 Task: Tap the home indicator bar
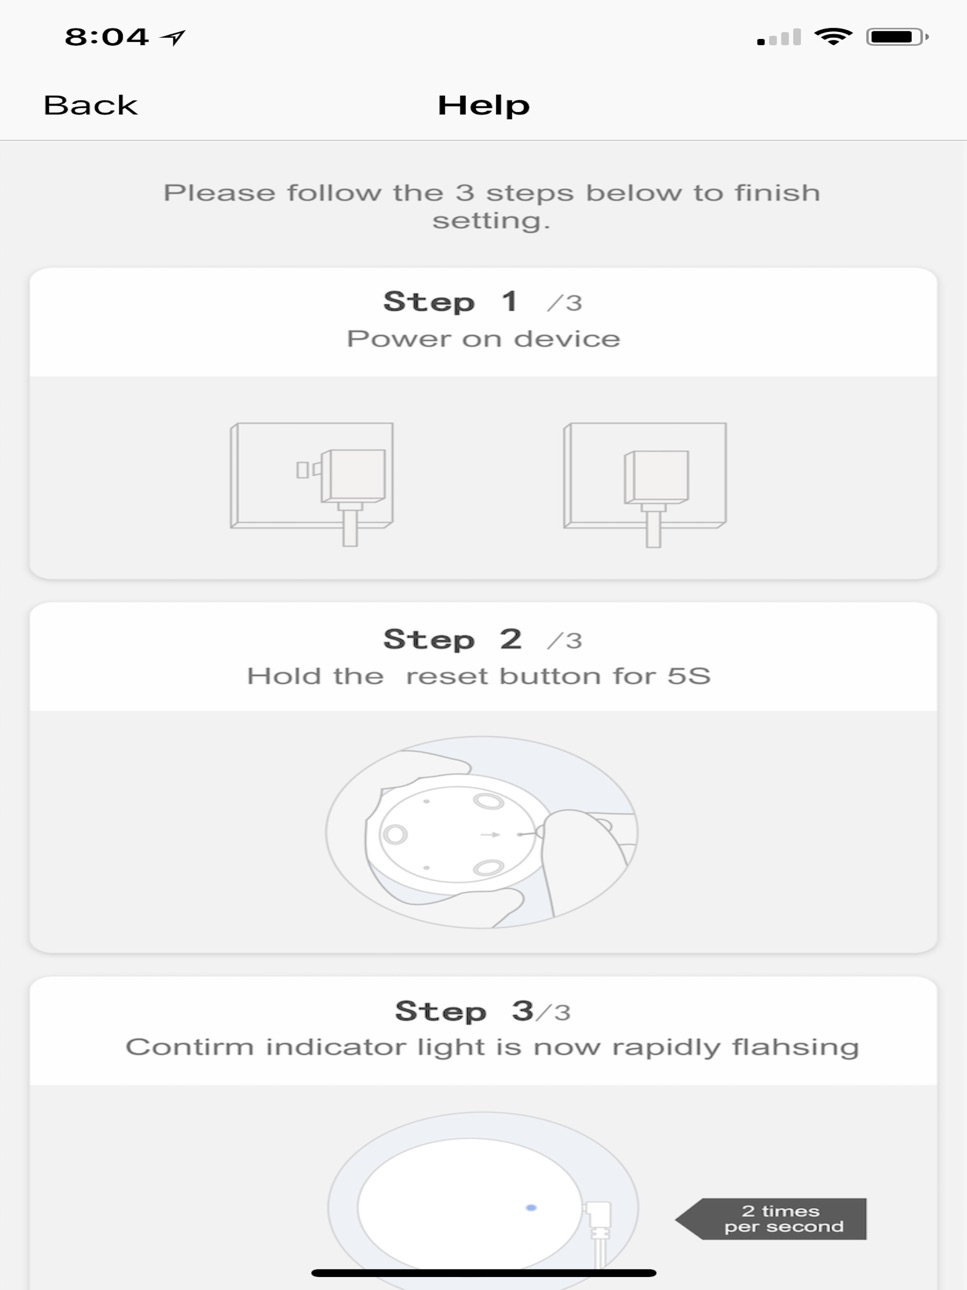click(x=484, y=1273)
